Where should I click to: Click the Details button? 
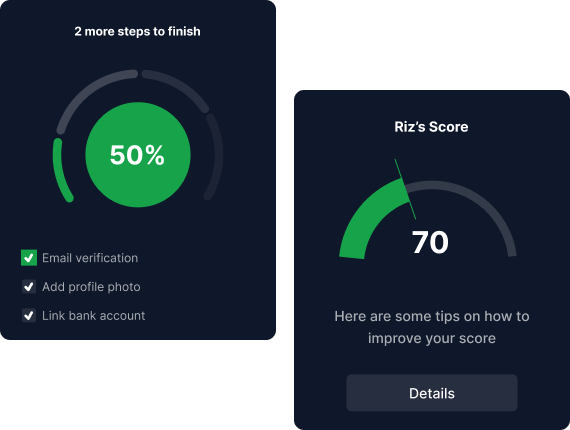click(x=431, y=393)
